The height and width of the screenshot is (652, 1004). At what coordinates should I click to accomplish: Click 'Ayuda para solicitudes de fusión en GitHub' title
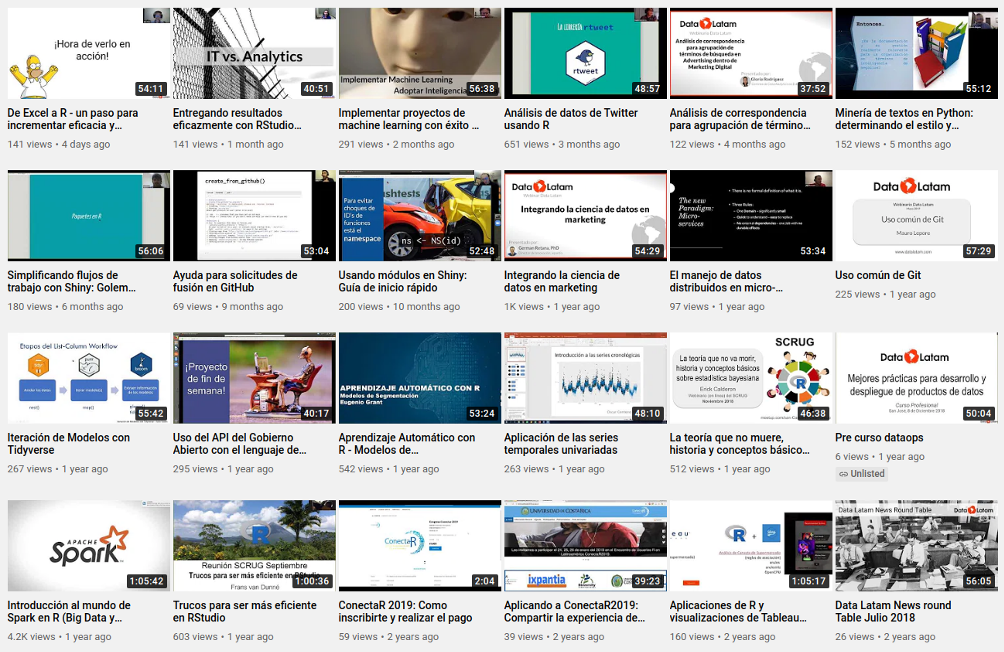[x=235, y=282]
